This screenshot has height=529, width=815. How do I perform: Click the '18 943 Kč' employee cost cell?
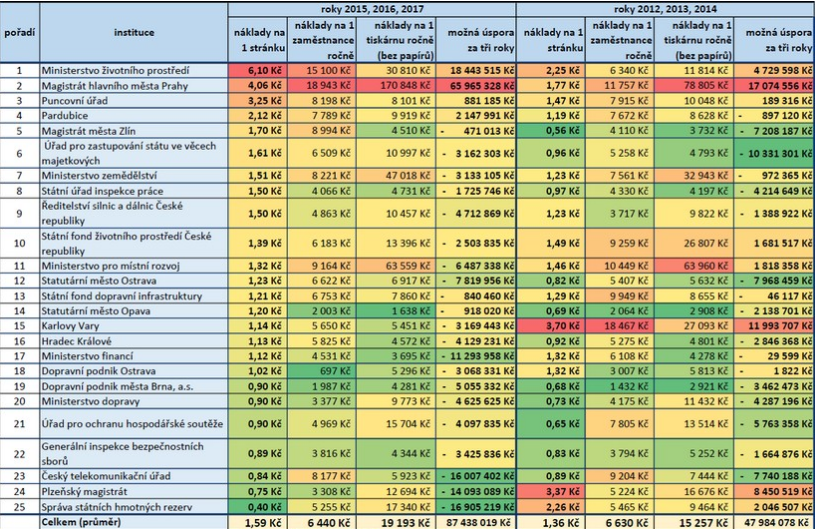tap(322, 86)
